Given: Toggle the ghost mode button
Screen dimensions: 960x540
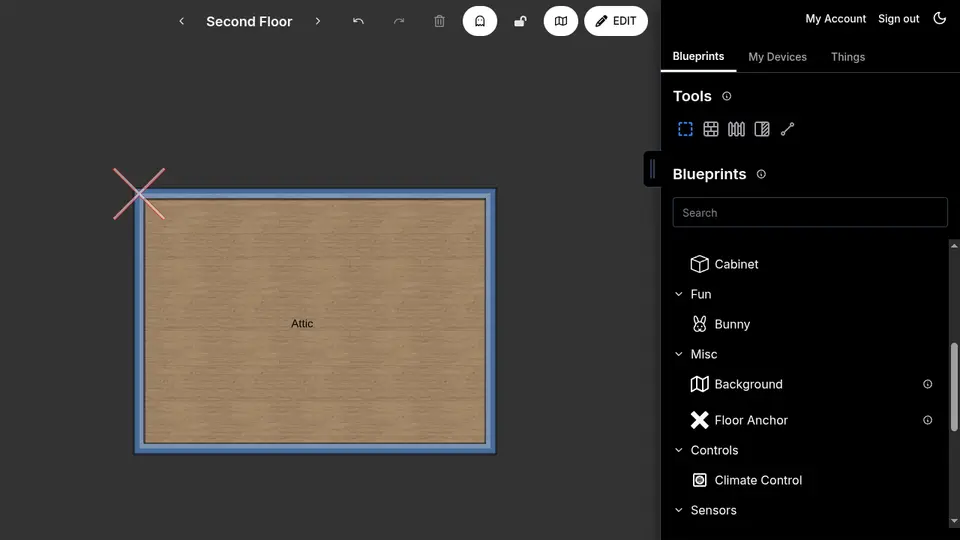Looking at the screenshot, I should (479, 21).
